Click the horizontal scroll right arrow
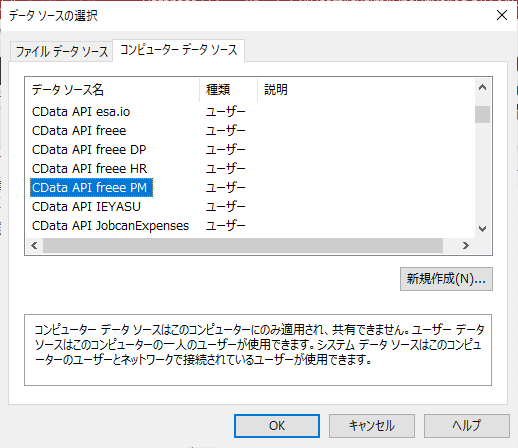This screenshot has width=518, height=448. [466, 246]
